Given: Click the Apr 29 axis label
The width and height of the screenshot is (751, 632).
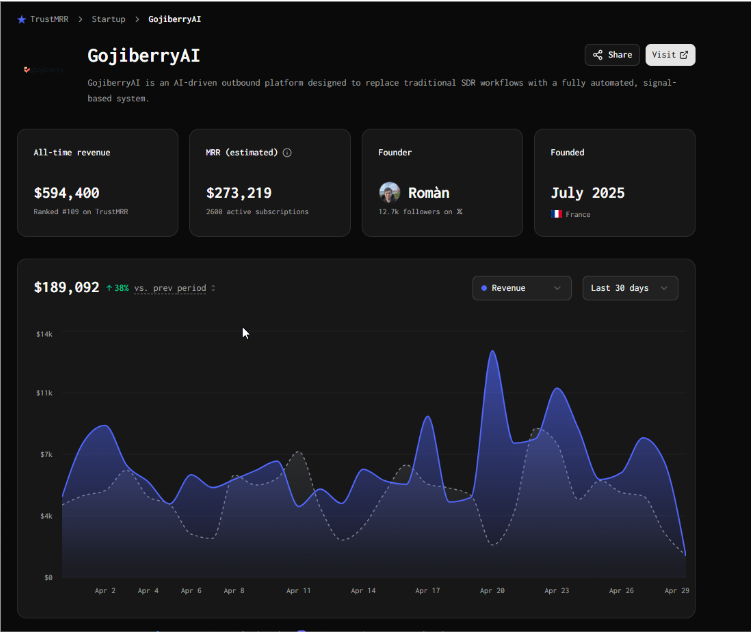Looking at the screenshot, I should click(677, 591).
